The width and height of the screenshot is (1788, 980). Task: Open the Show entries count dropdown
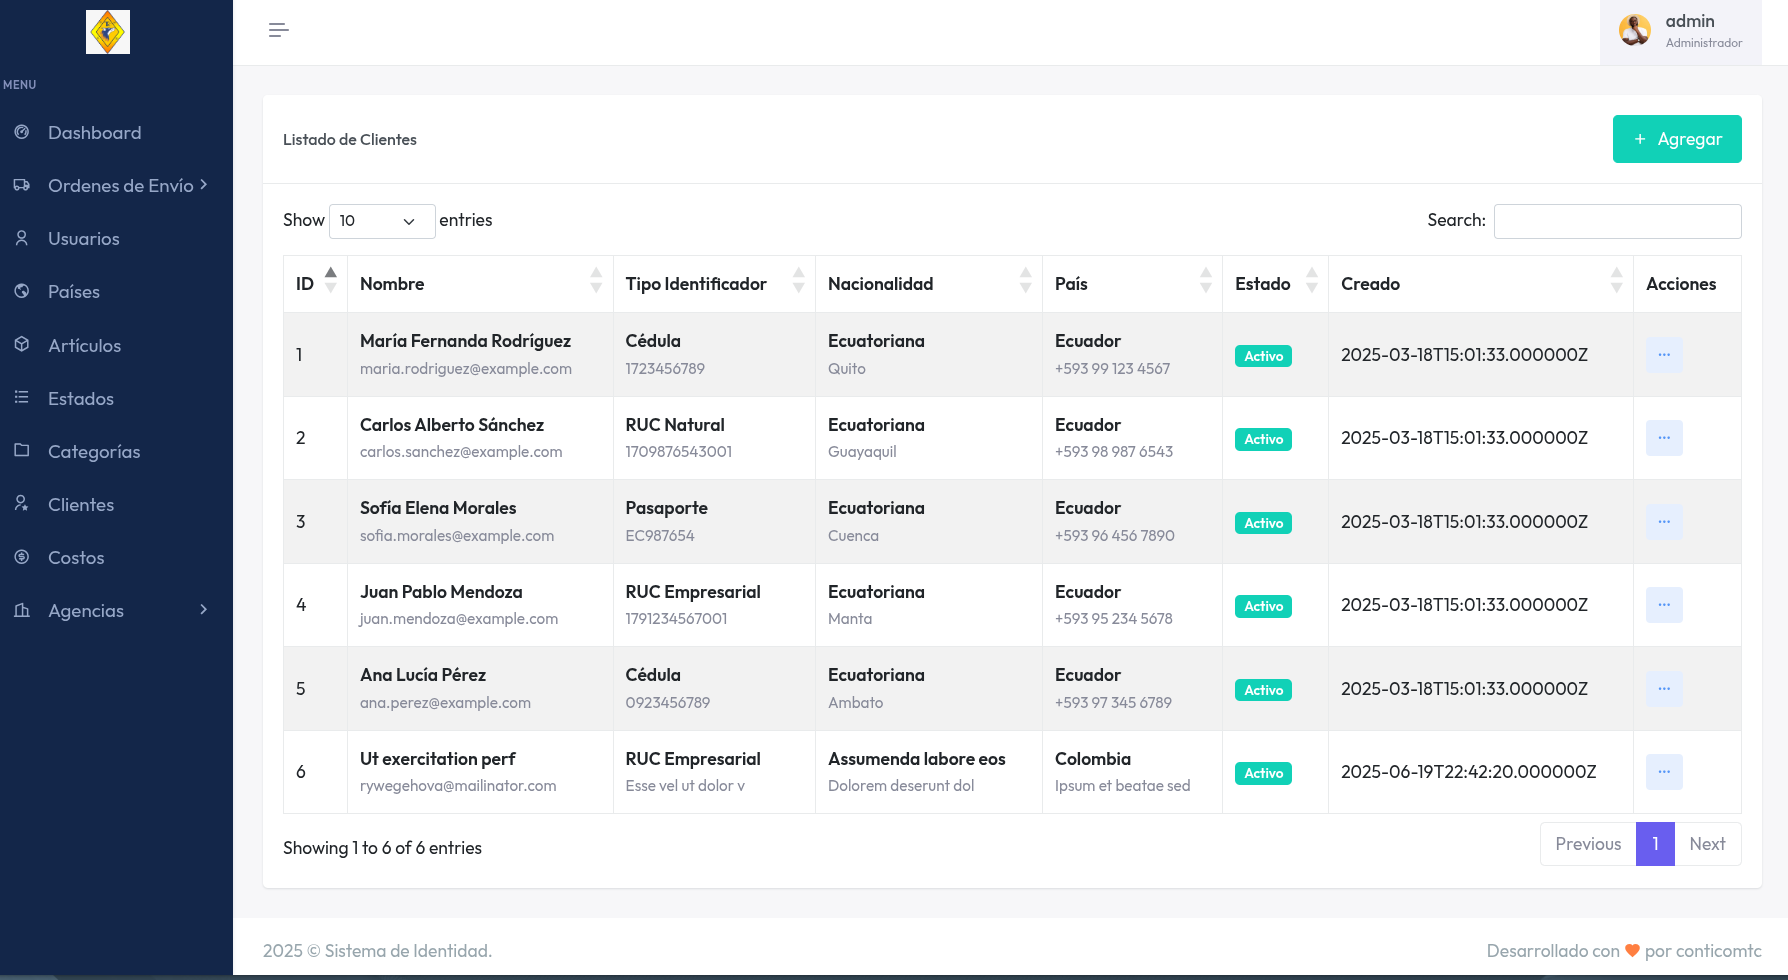tap(381, 221)
